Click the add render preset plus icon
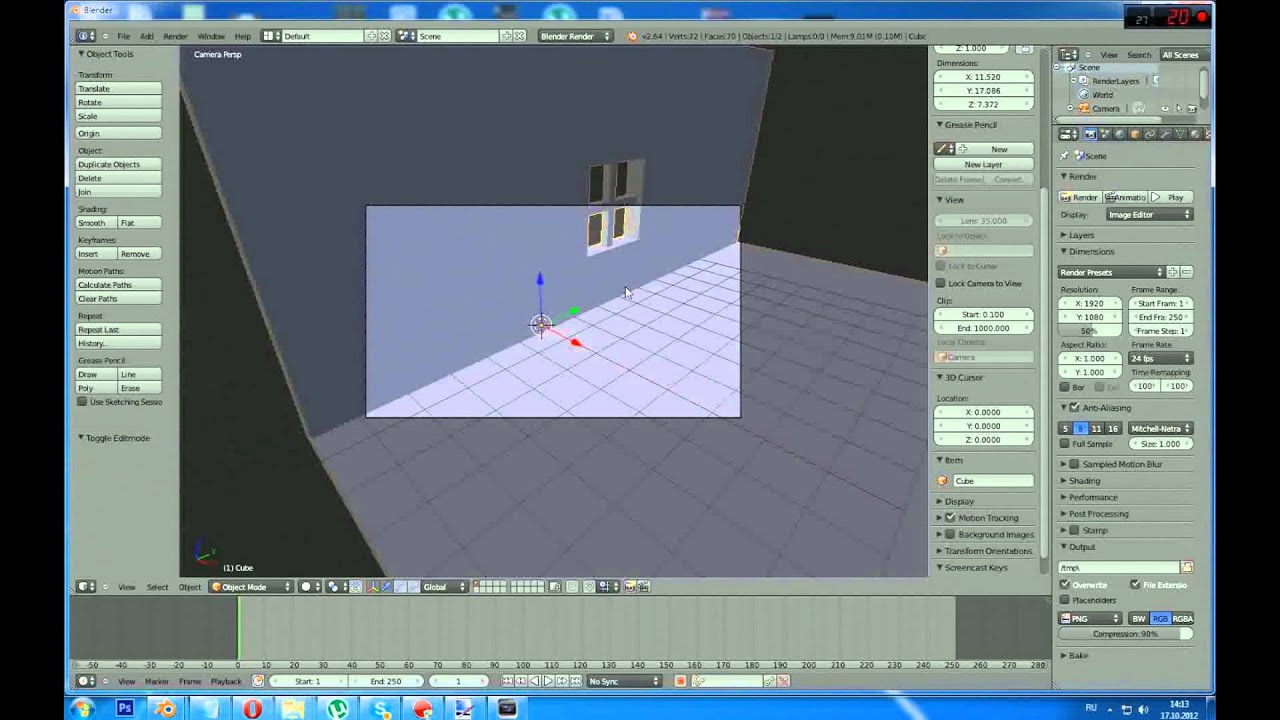Image resolution: width=1280 pixels, height=720 pixels. [x=1173, y=272]
